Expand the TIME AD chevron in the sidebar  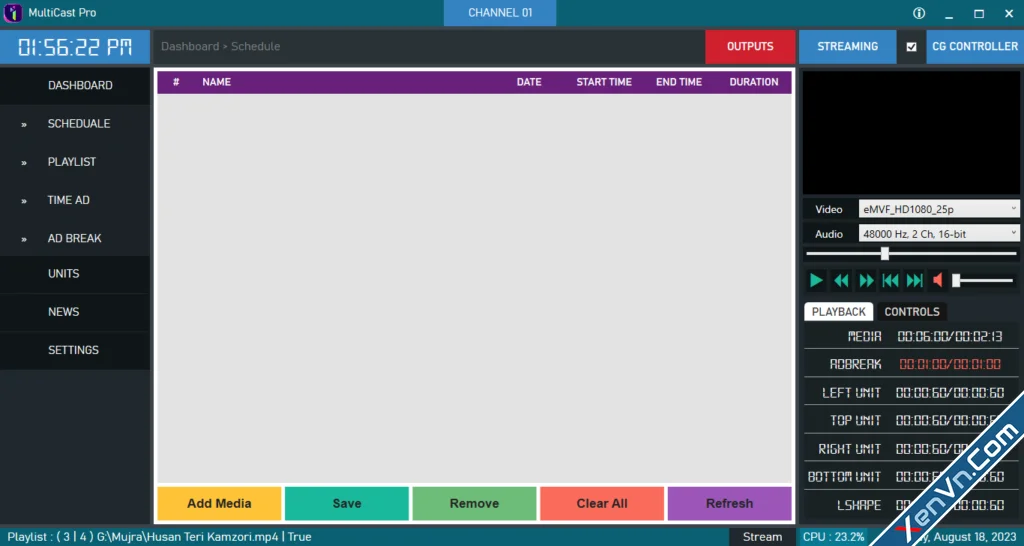[24, 201]
